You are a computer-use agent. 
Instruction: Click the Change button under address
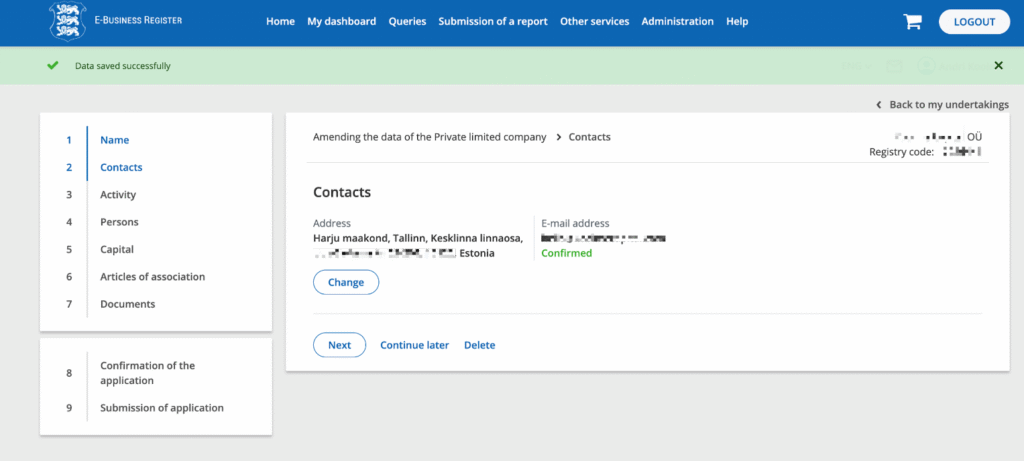[346, 283]
